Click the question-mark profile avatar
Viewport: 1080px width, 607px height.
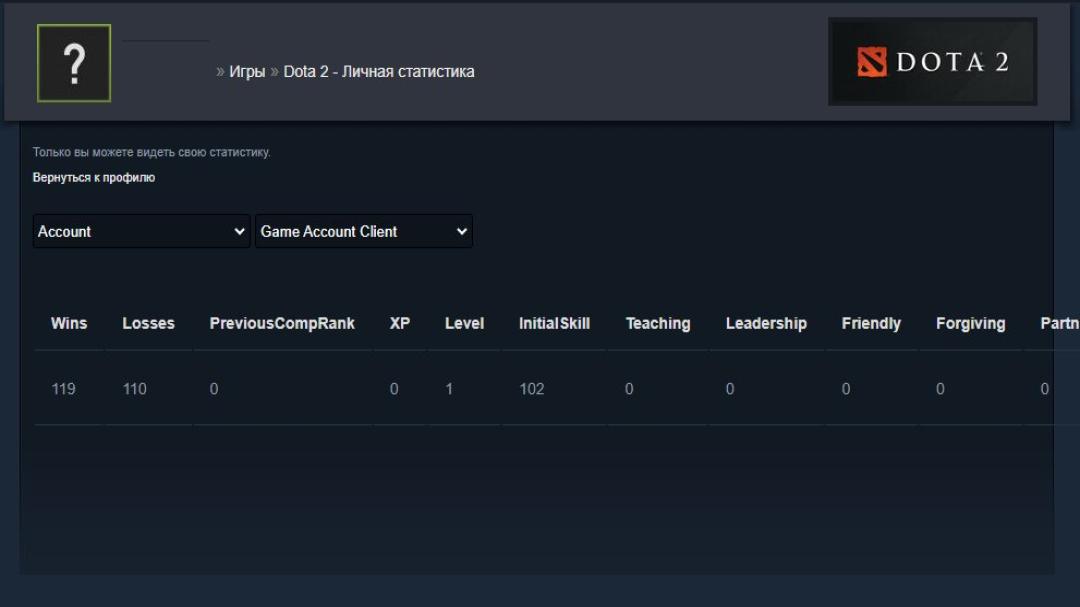click(x=74, y=63)
